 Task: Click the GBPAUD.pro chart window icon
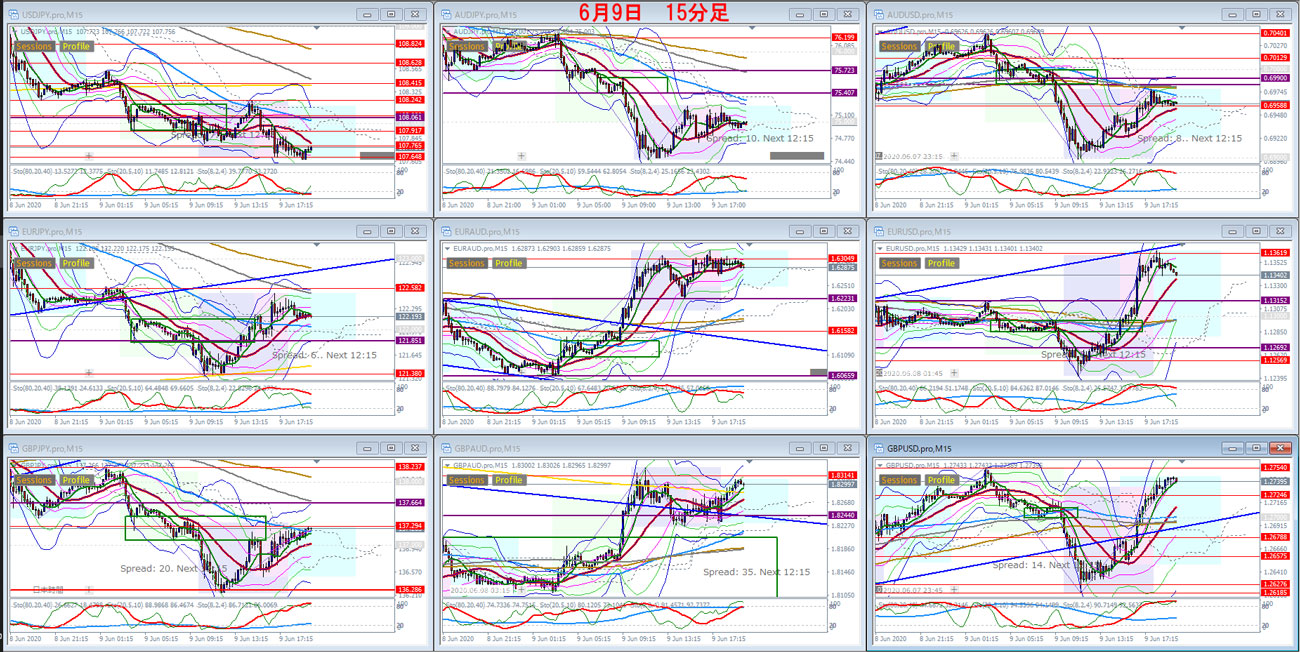pos(446,448)
